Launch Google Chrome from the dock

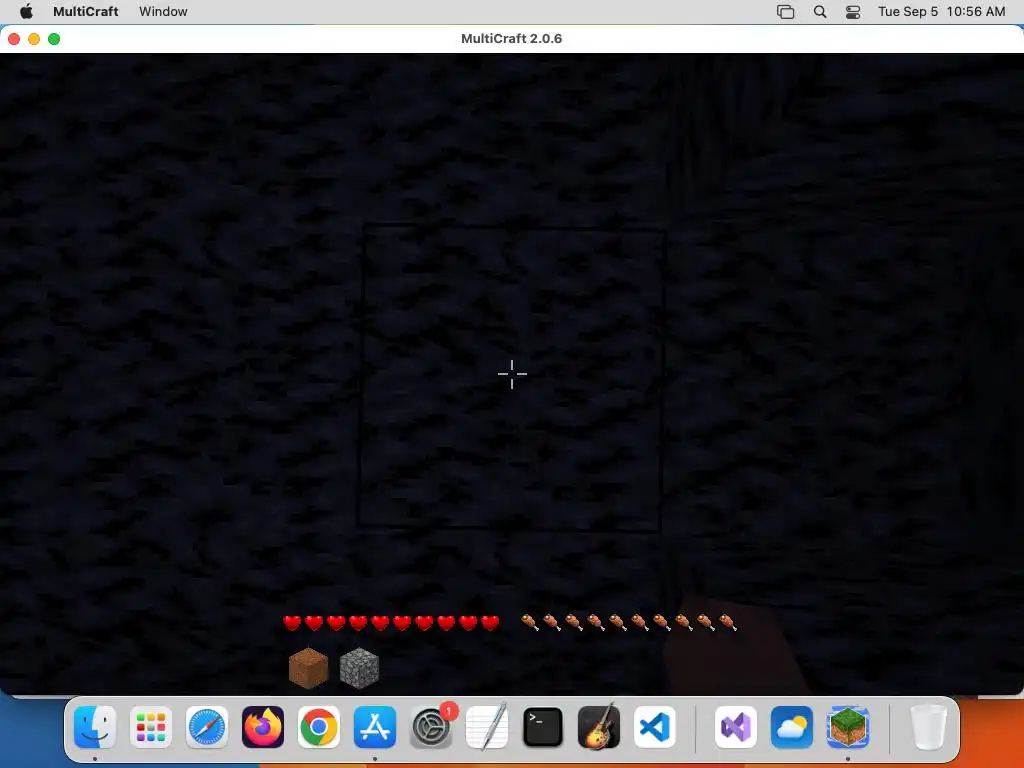pos(319,727)
